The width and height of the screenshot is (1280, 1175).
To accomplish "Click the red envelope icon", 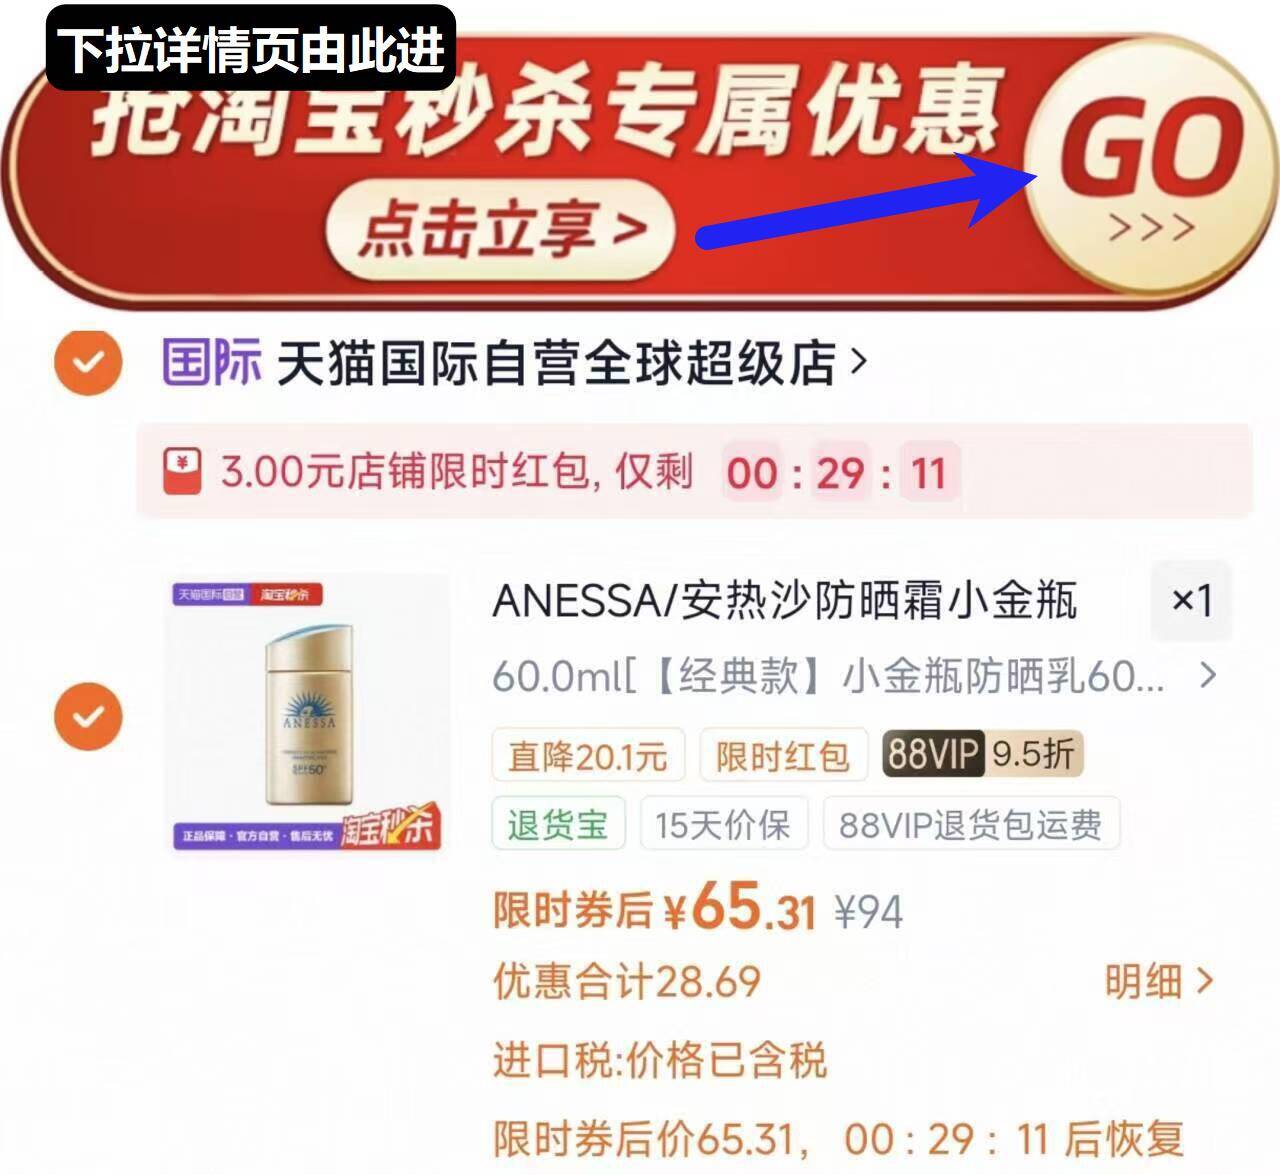I will click(182, 472).
